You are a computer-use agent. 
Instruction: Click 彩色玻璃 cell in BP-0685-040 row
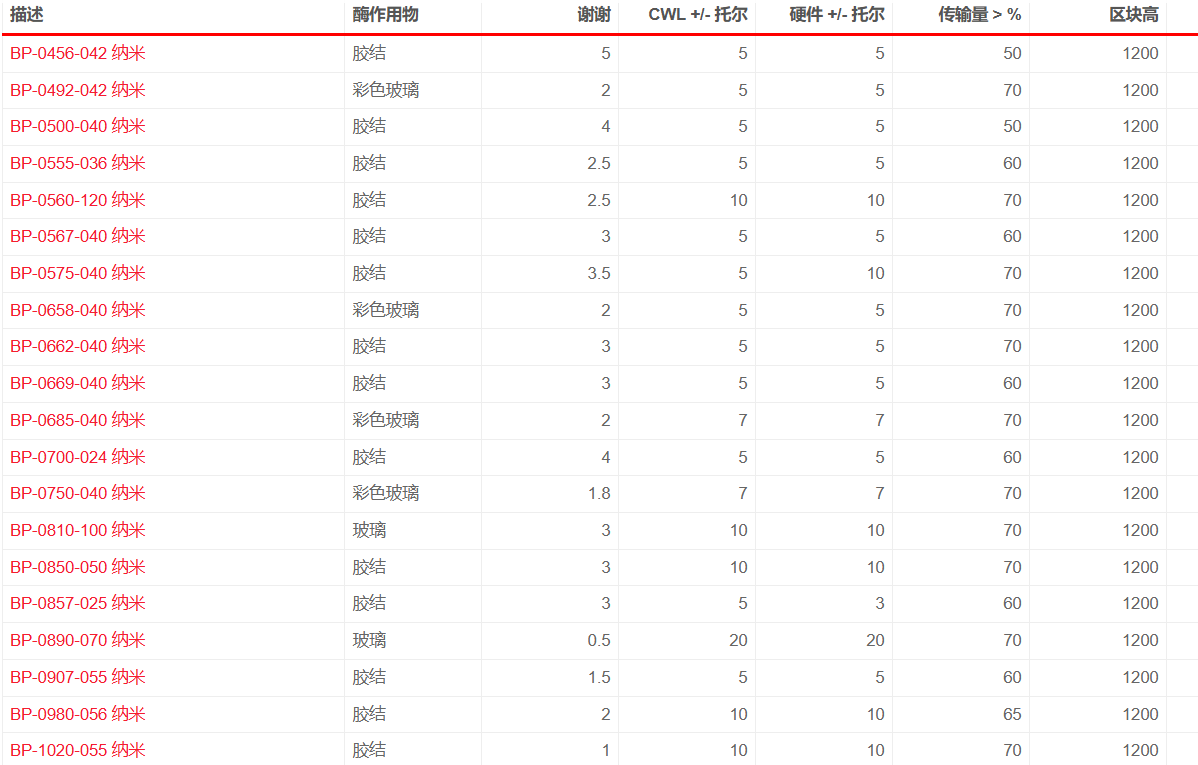coord(386,420)
